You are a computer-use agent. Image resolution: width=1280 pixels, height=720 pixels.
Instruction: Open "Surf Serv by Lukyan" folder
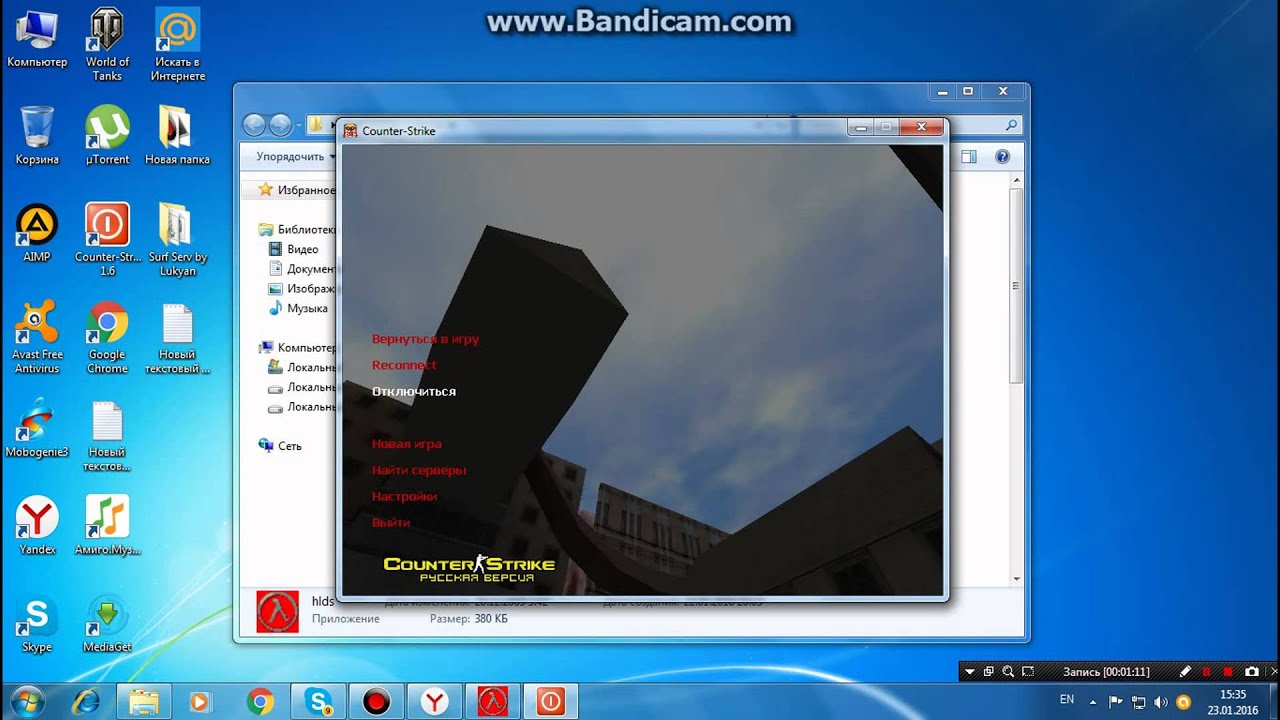[177, 240]
